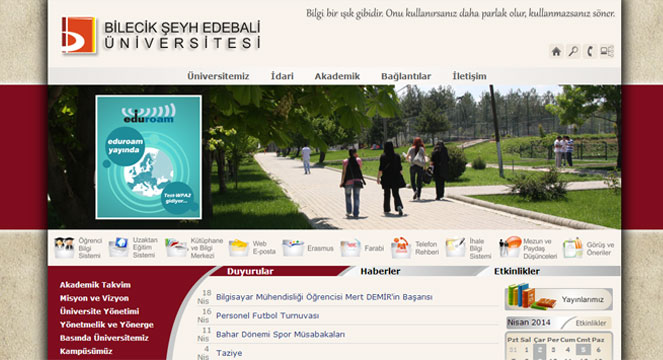This screenshot has height=360, width=663.
Task: Open Misyon ve Vizyon link
Action: click(94, 298)
